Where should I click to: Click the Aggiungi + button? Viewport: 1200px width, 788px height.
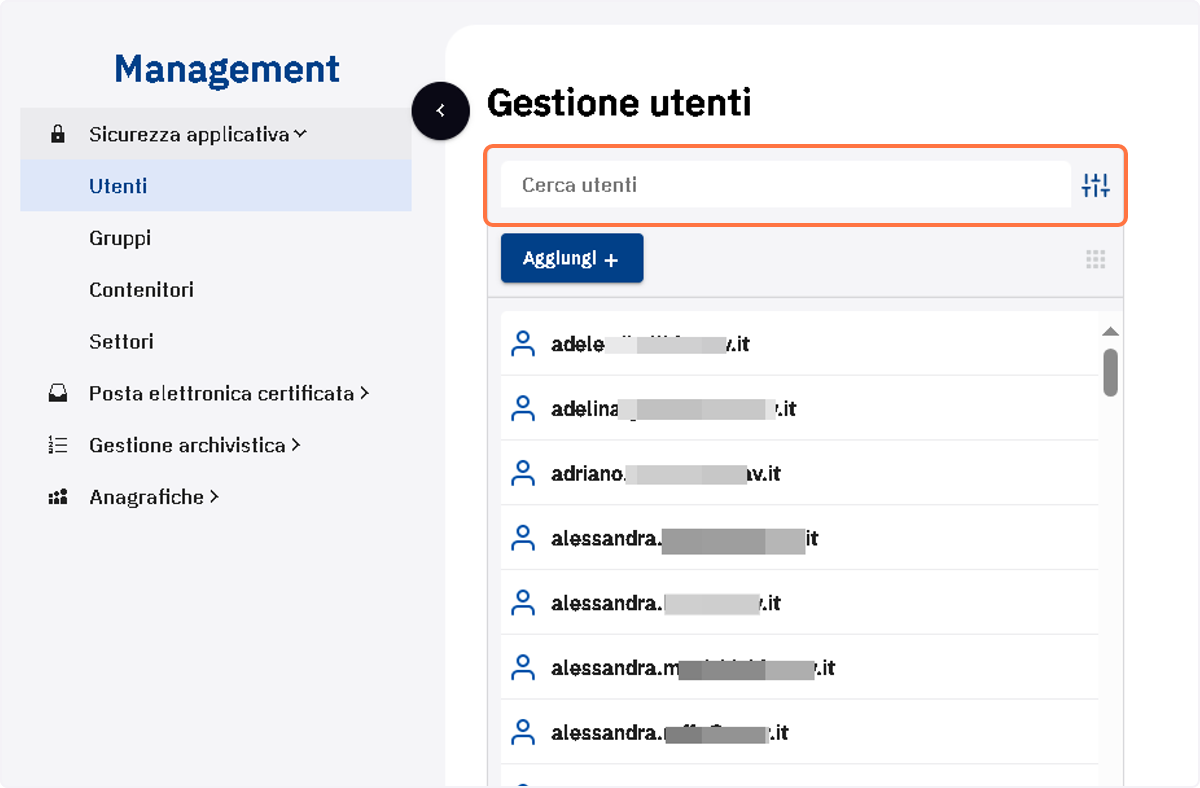click(x=572, y=259)
